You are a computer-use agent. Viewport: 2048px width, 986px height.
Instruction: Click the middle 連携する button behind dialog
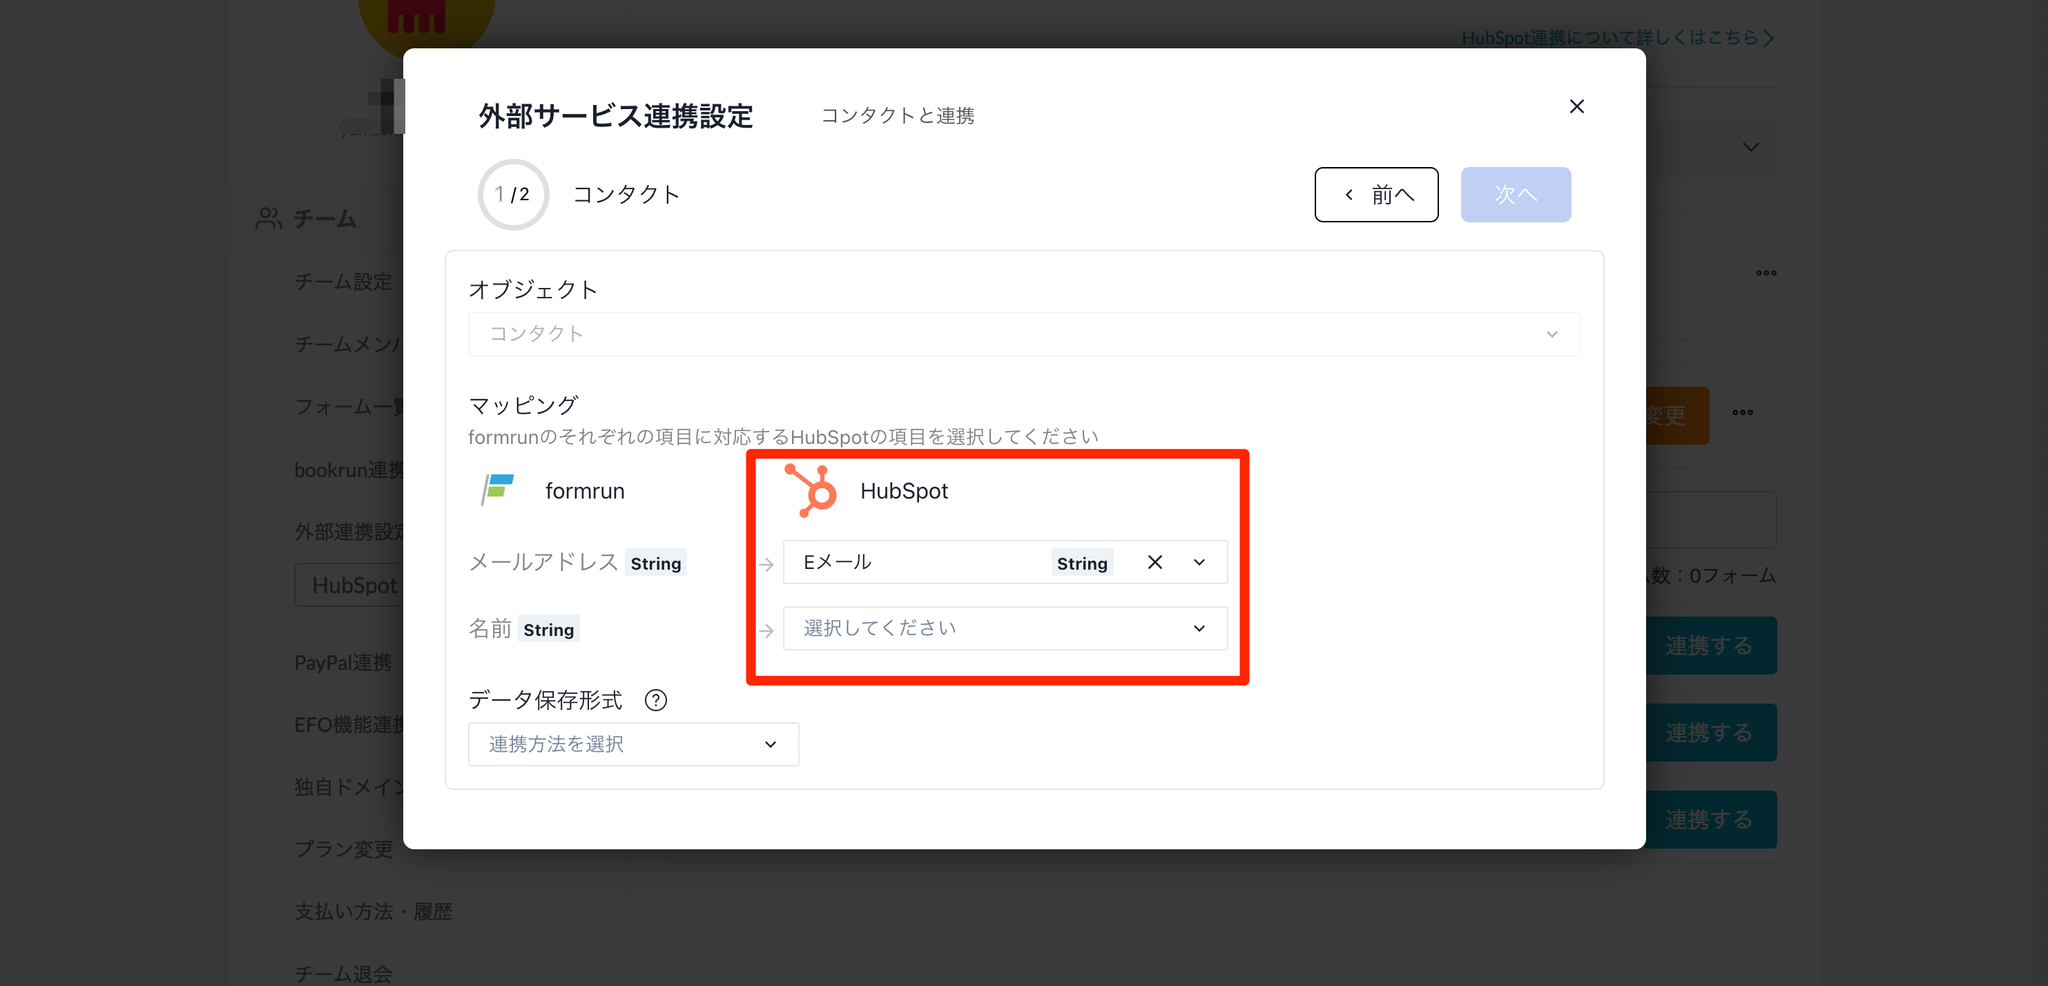pos(1711,732)
